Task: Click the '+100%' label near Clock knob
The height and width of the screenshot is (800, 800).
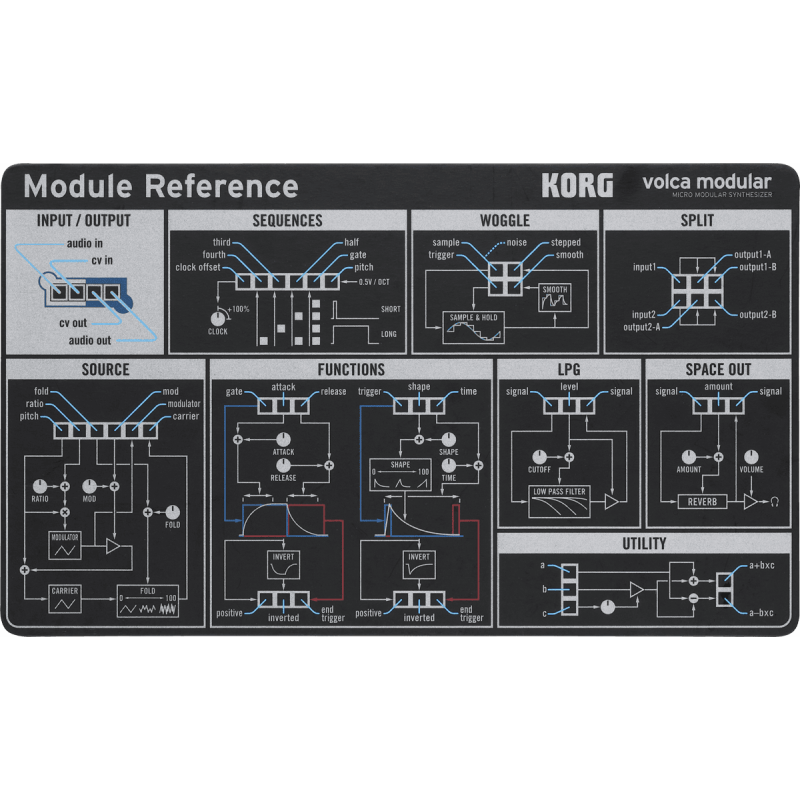Action: (x=238, y=309)
